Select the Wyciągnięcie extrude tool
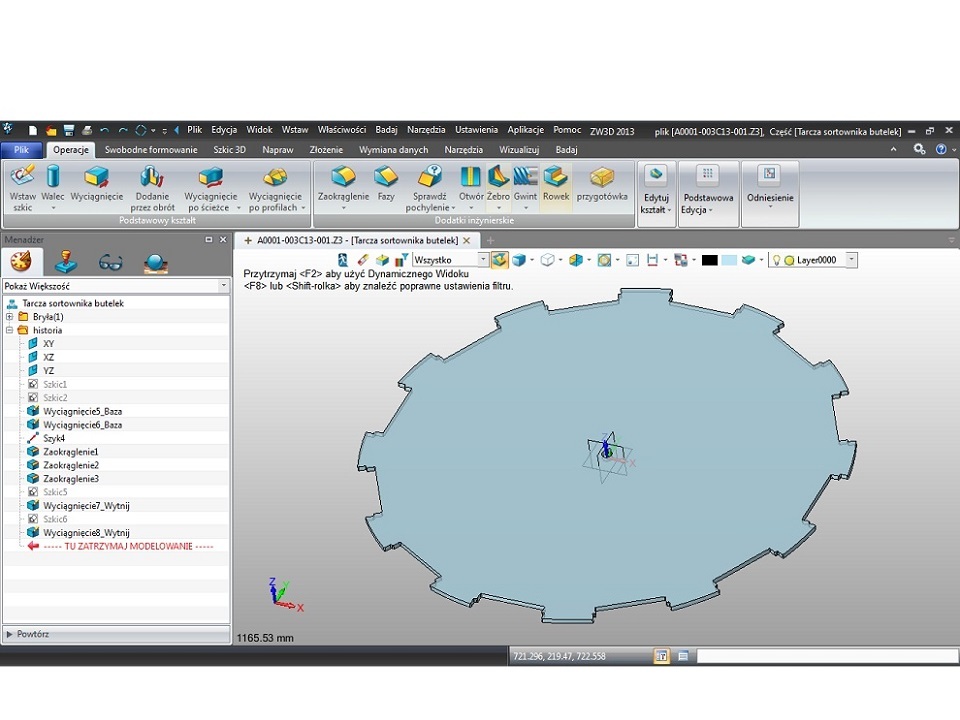Viewport: 960px width, 720px height. [x=96, y=184]
